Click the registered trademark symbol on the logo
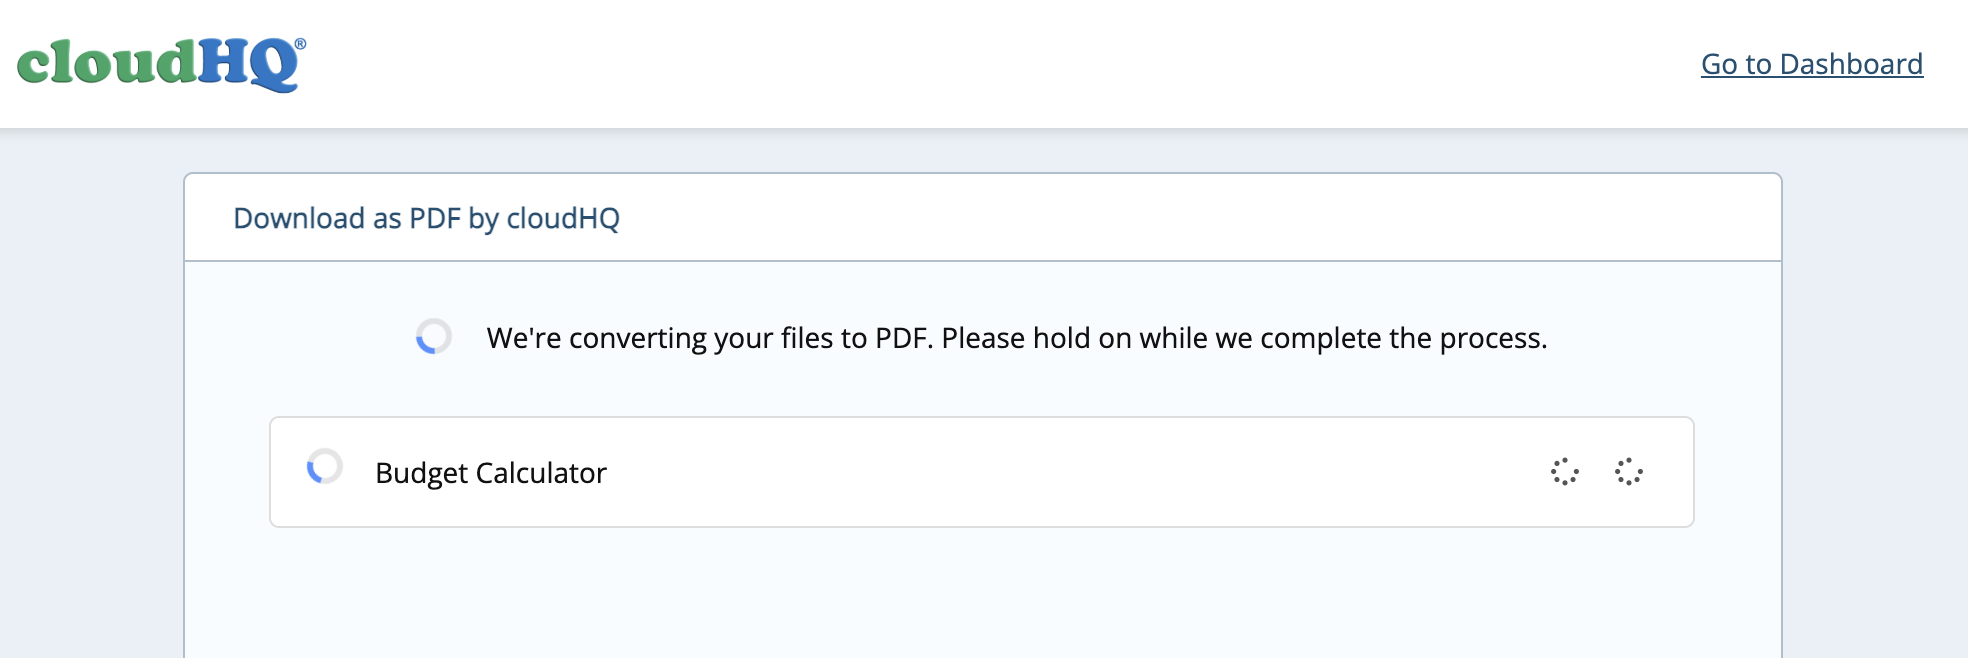This screenshot has width=1968, height=658. click(x=300, y=44)
